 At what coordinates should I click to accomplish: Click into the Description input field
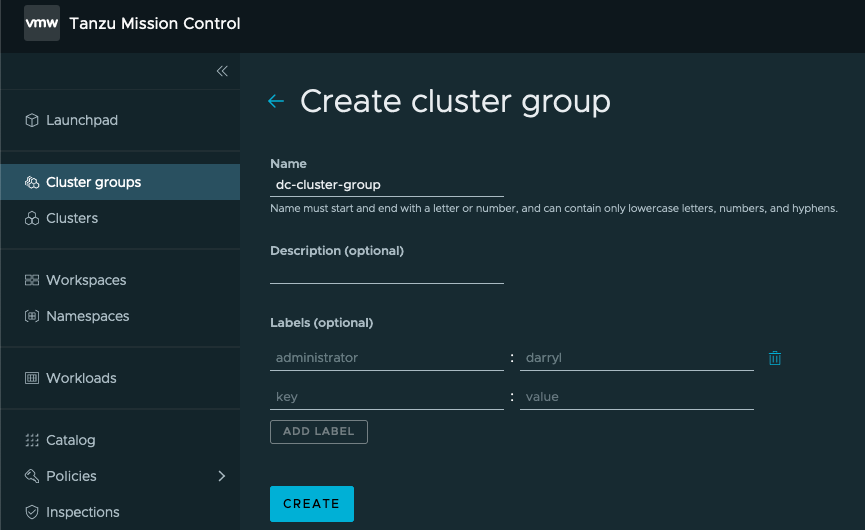[x=387, y=272]
